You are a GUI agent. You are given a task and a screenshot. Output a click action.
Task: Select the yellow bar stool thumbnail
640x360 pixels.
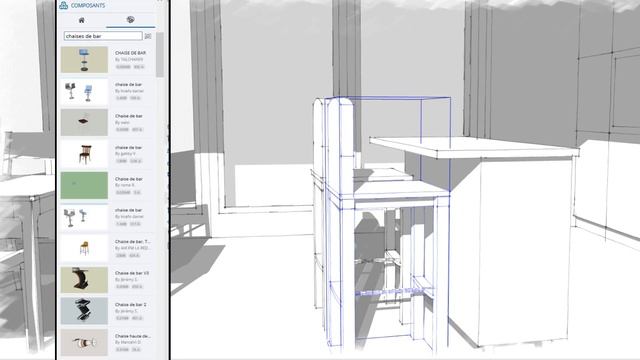click(84, 248)
